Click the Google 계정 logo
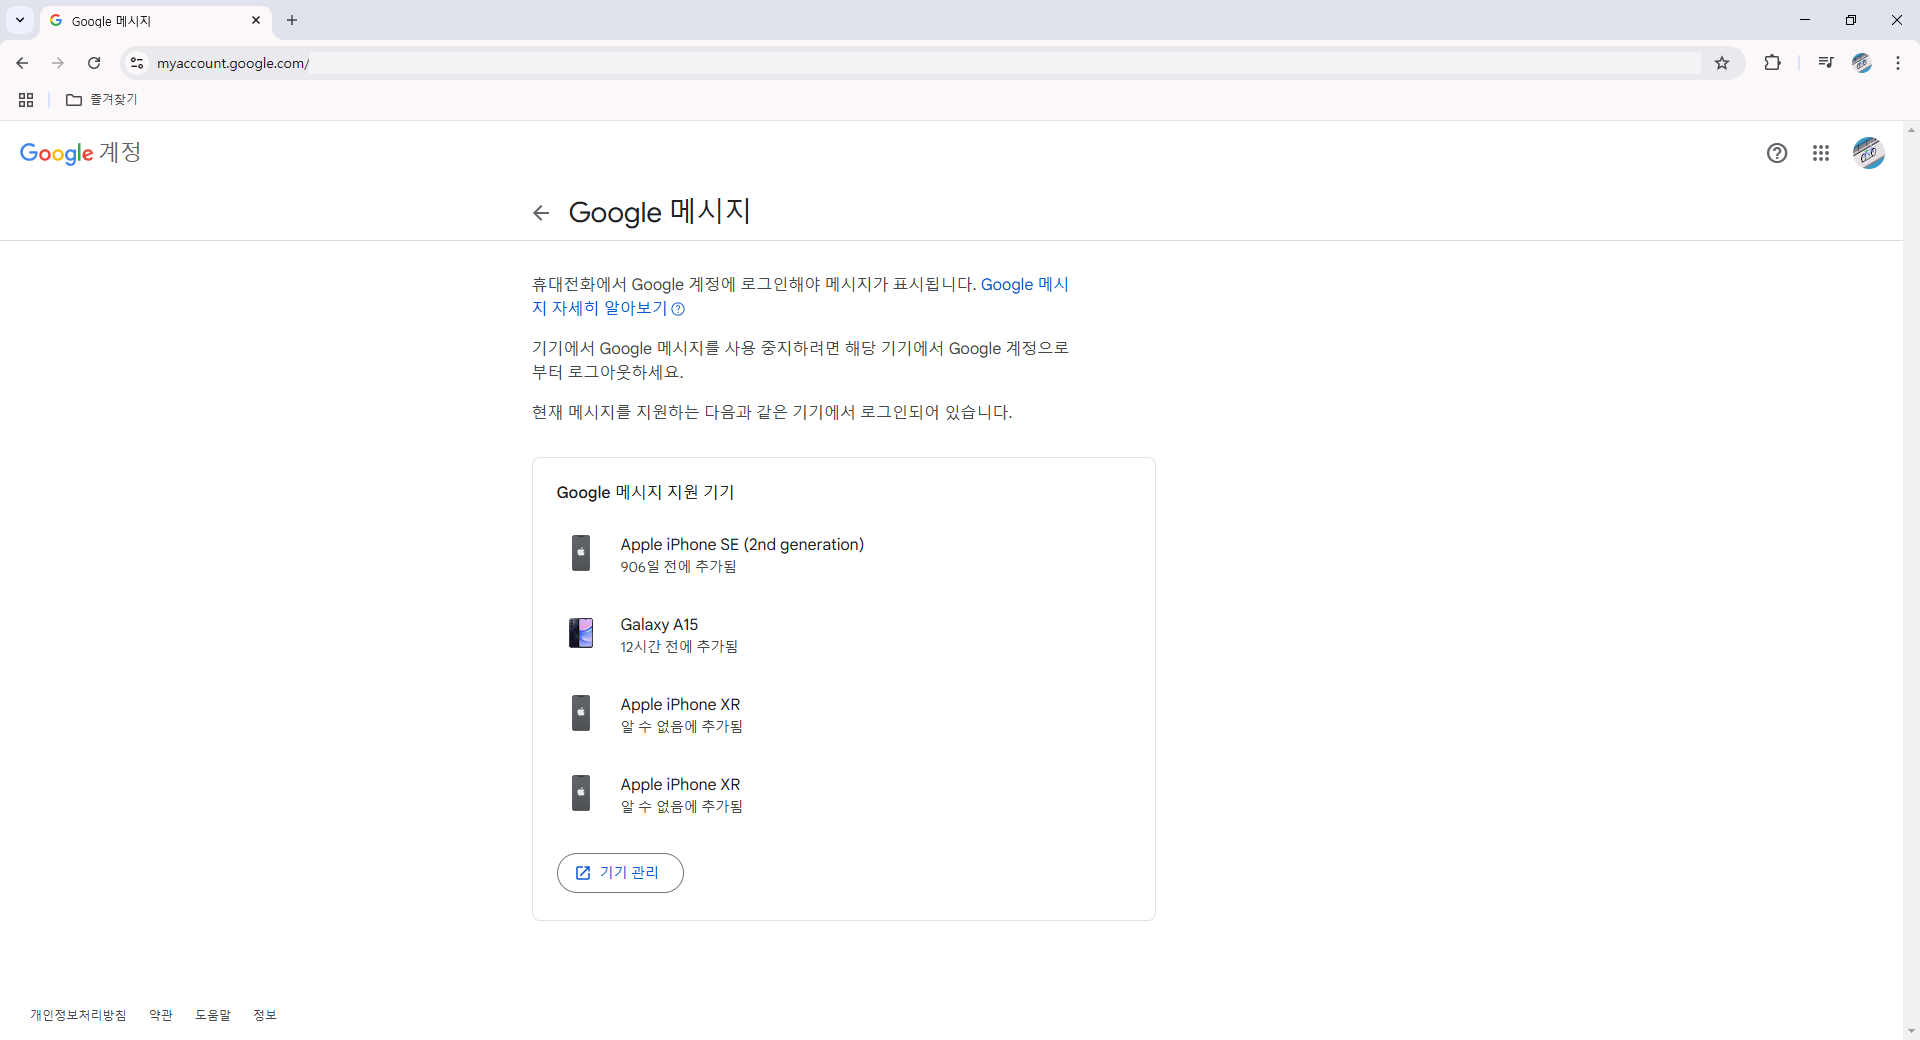Viewport: 1920px width, 1040px height. click(x=80, y=153)
